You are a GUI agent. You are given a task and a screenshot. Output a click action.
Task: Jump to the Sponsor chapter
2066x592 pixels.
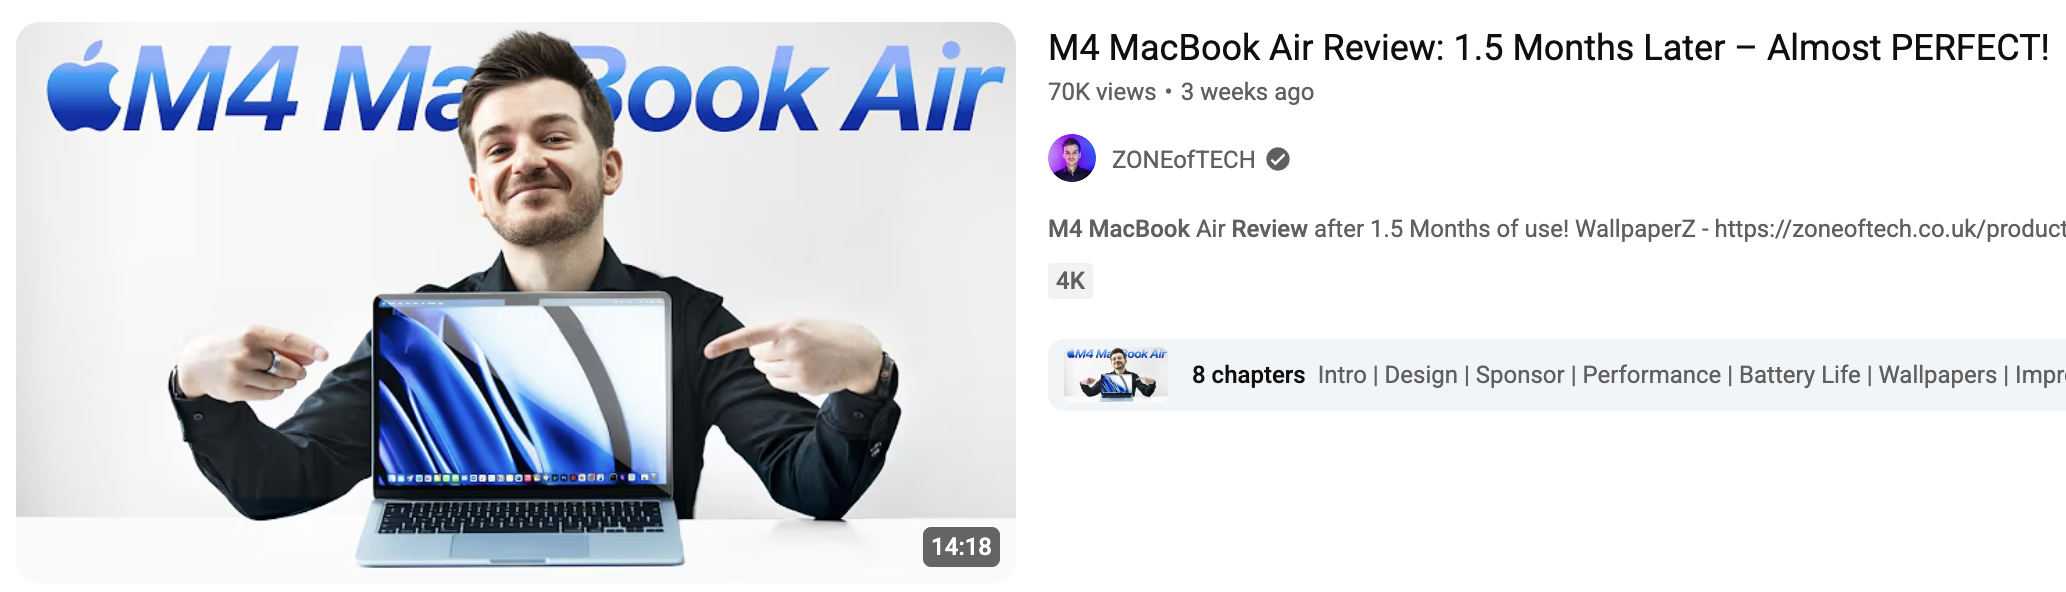(1520, 375)
